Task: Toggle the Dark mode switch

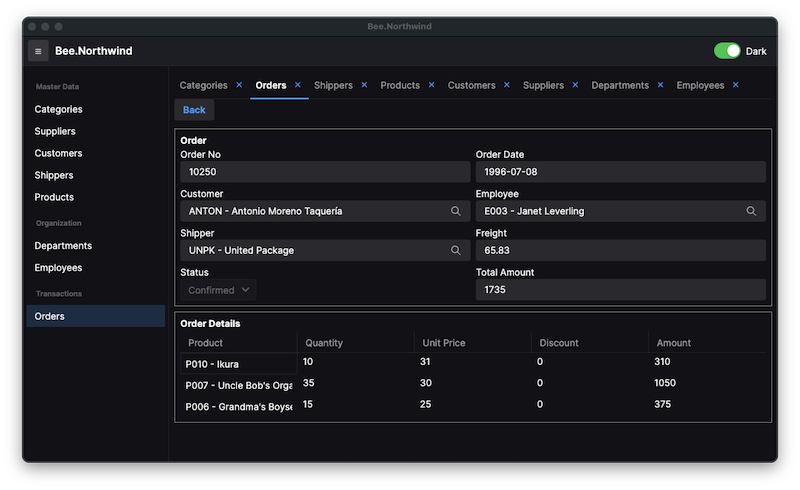Action: [727, 51]
